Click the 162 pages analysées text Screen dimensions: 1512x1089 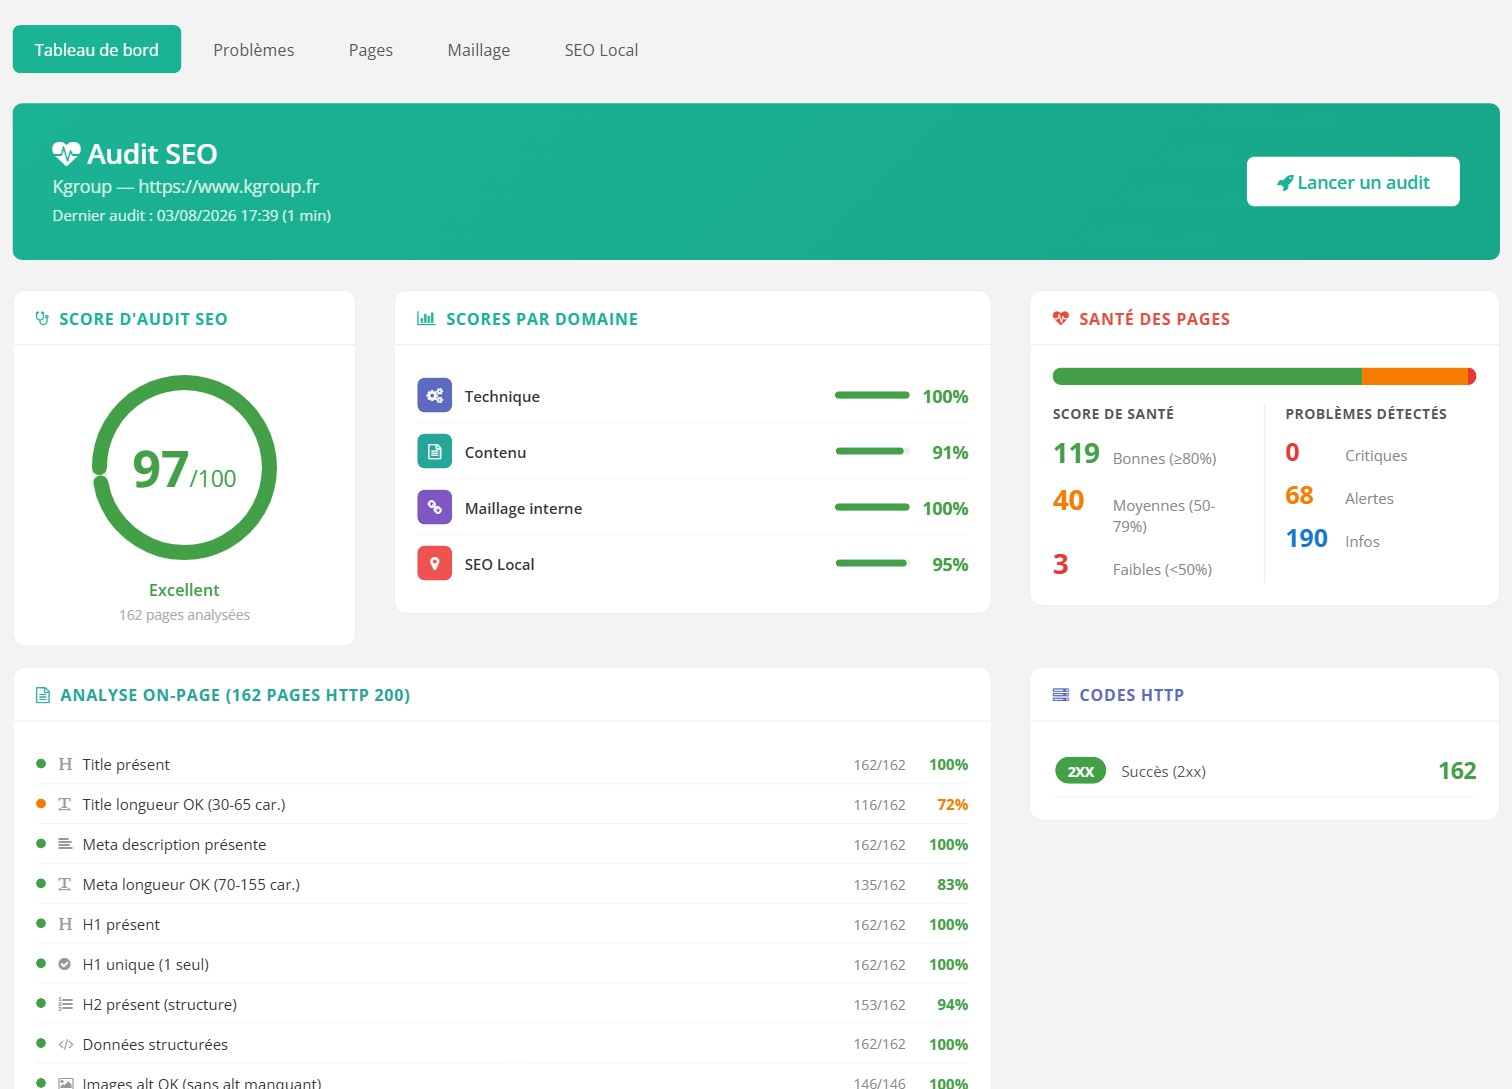click(x=184, y=615)
